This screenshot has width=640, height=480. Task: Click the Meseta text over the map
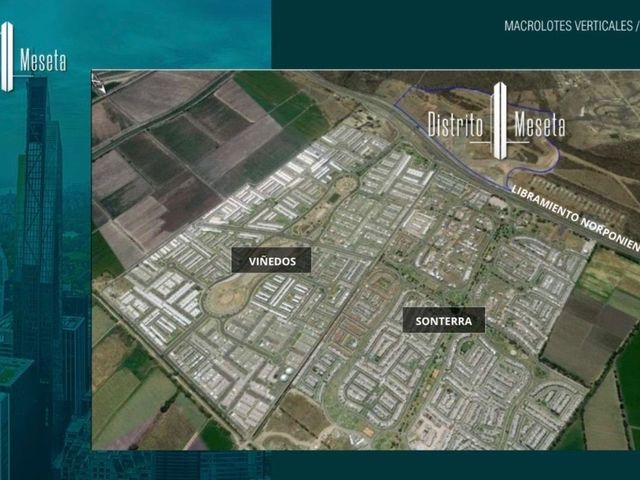540,124
